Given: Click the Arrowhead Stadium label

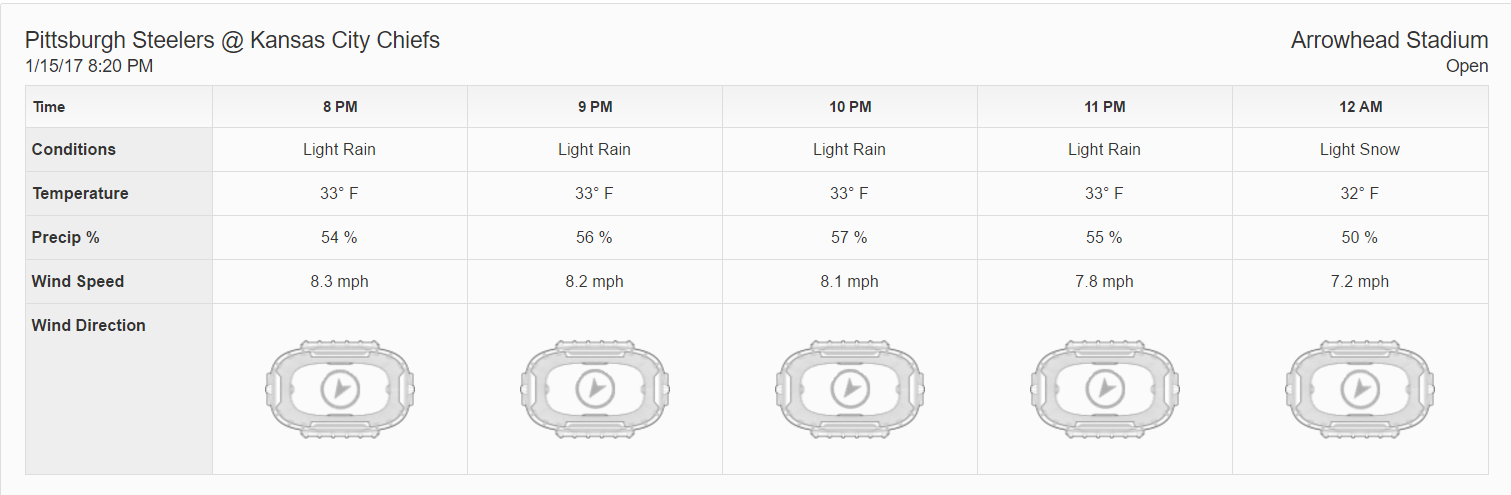Looking at the screenshot, I should 1389,41.
